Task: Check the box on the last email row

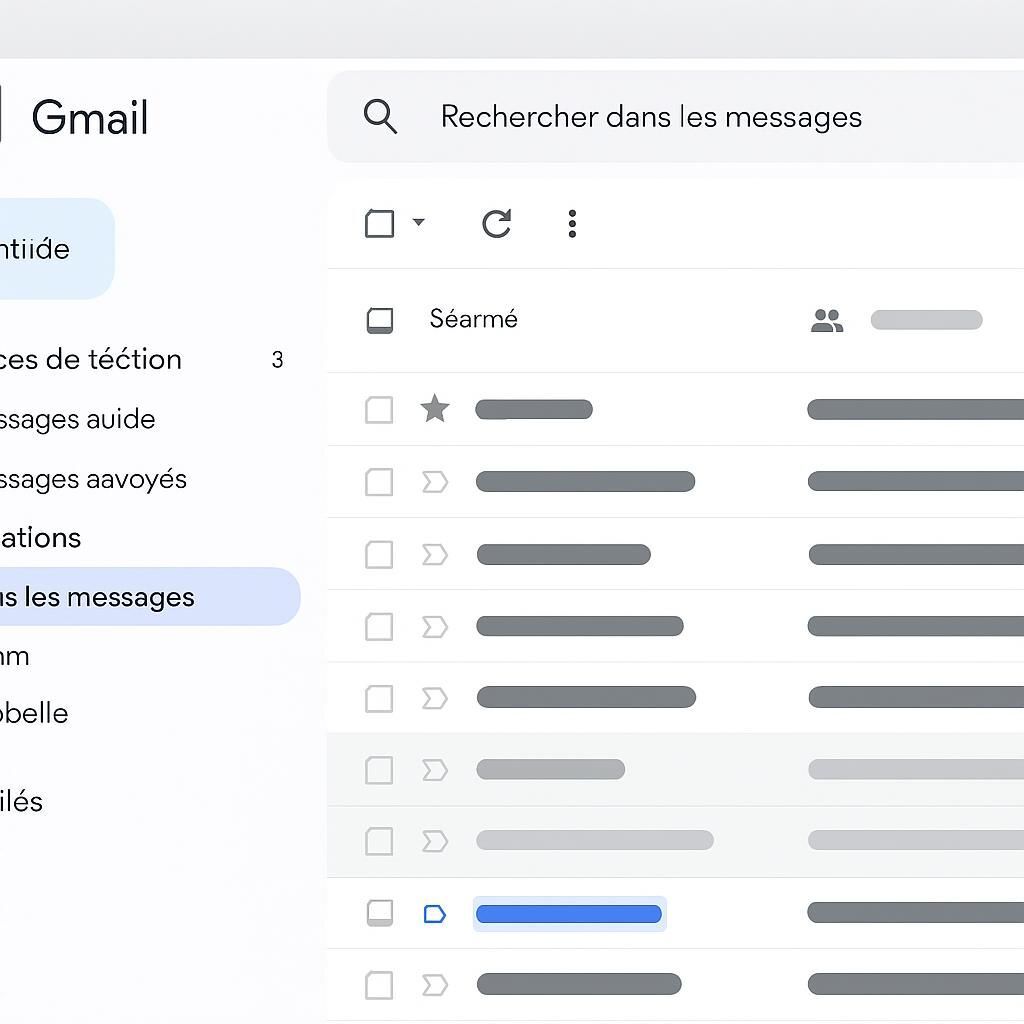Action: click(x=379, y=985)
